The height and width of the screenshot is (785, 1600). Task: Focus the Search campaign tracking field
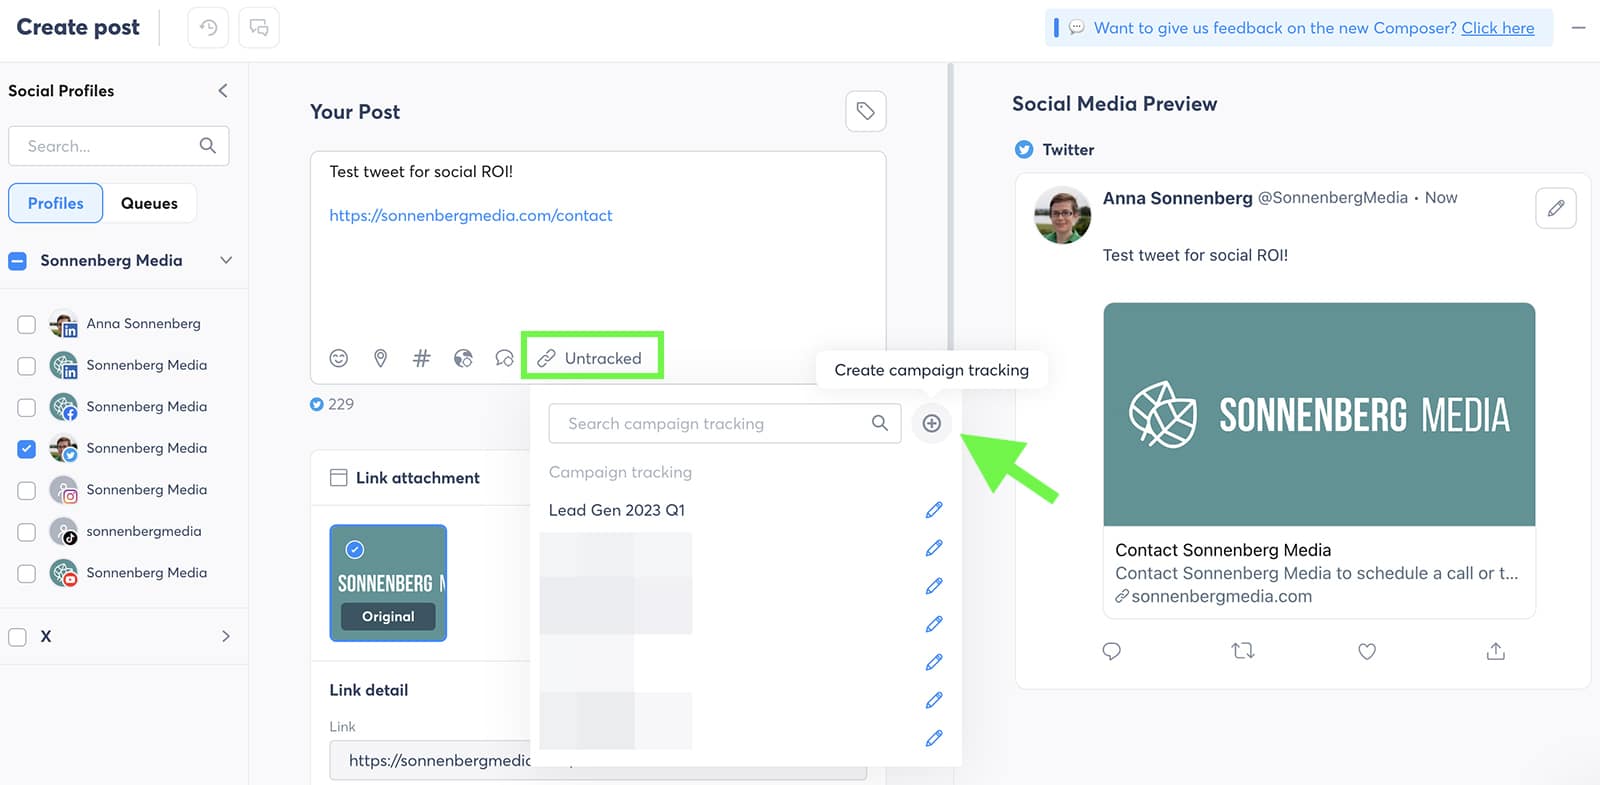click(x=725, y=423)
